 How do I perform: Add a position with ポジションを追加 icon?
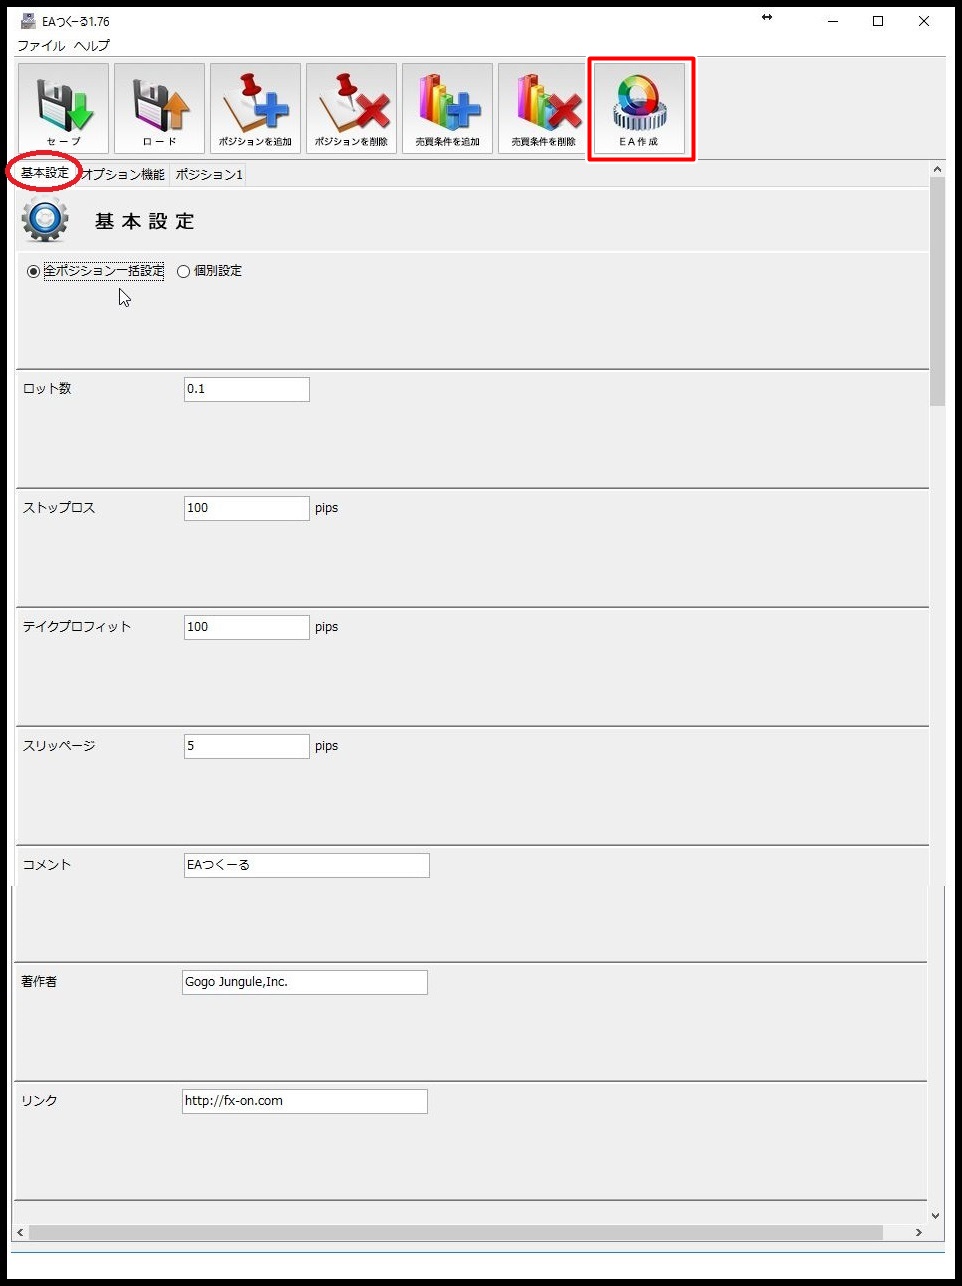tap(255, 108)
